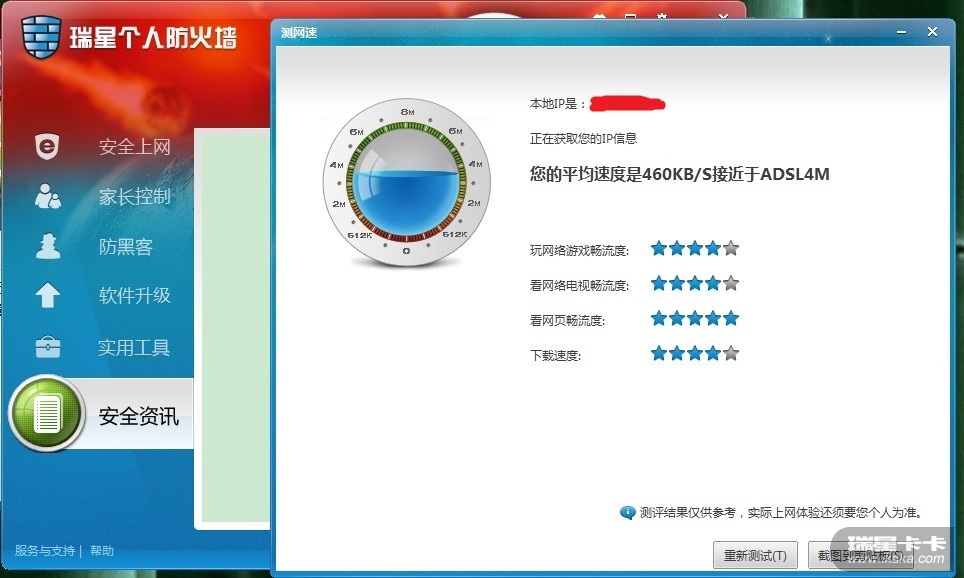Select the 安全资讯 menu item
Image resolution: width=964 pixels, height=578 pixels.
pos(139,416)
